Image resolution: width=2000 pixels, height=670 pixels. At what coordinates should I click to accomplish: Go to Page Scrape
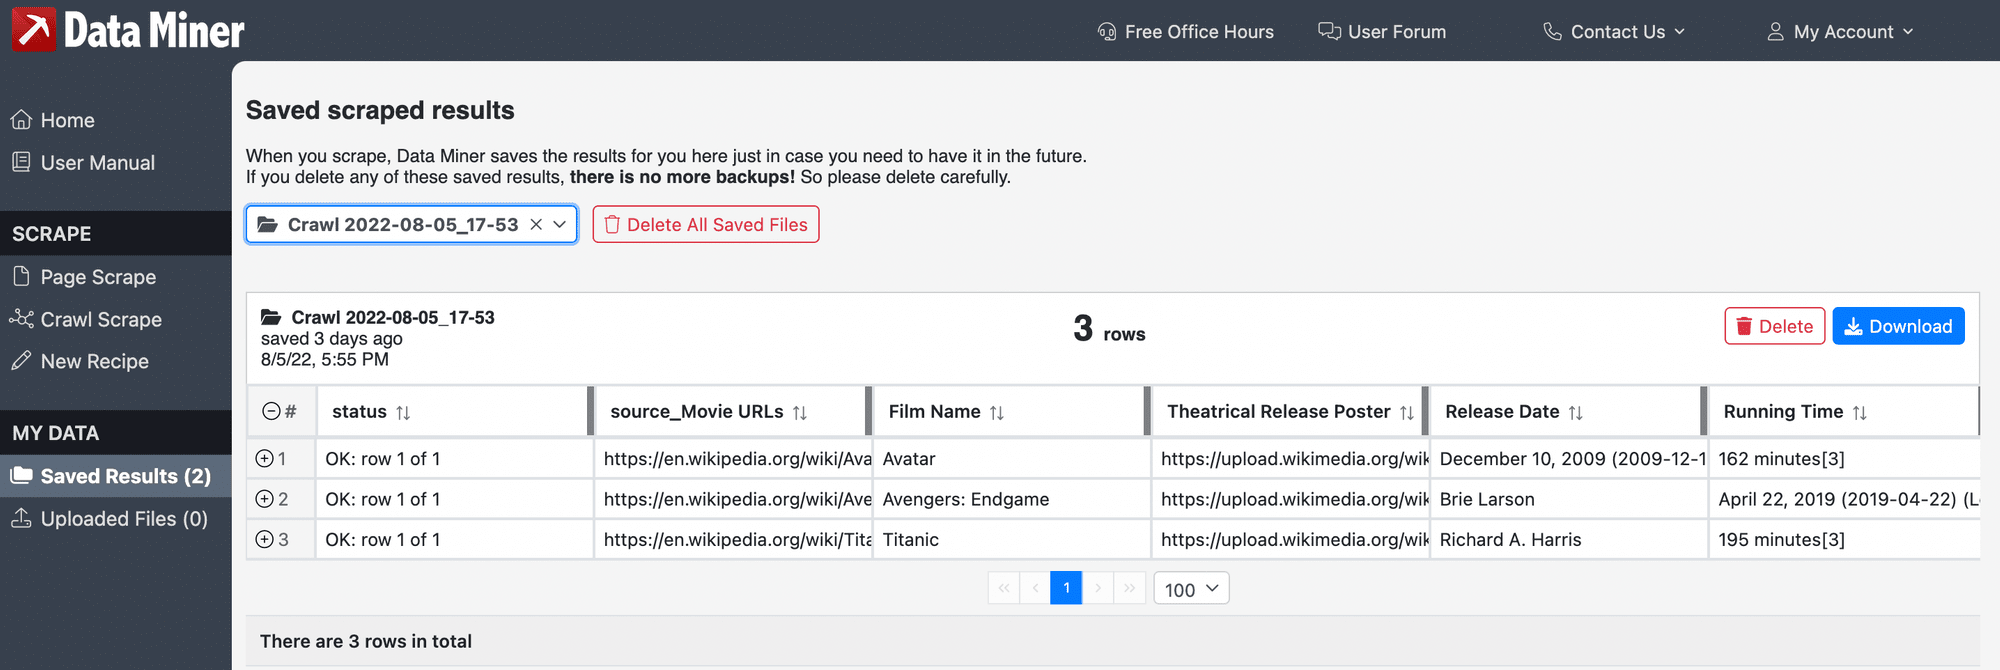84,276
